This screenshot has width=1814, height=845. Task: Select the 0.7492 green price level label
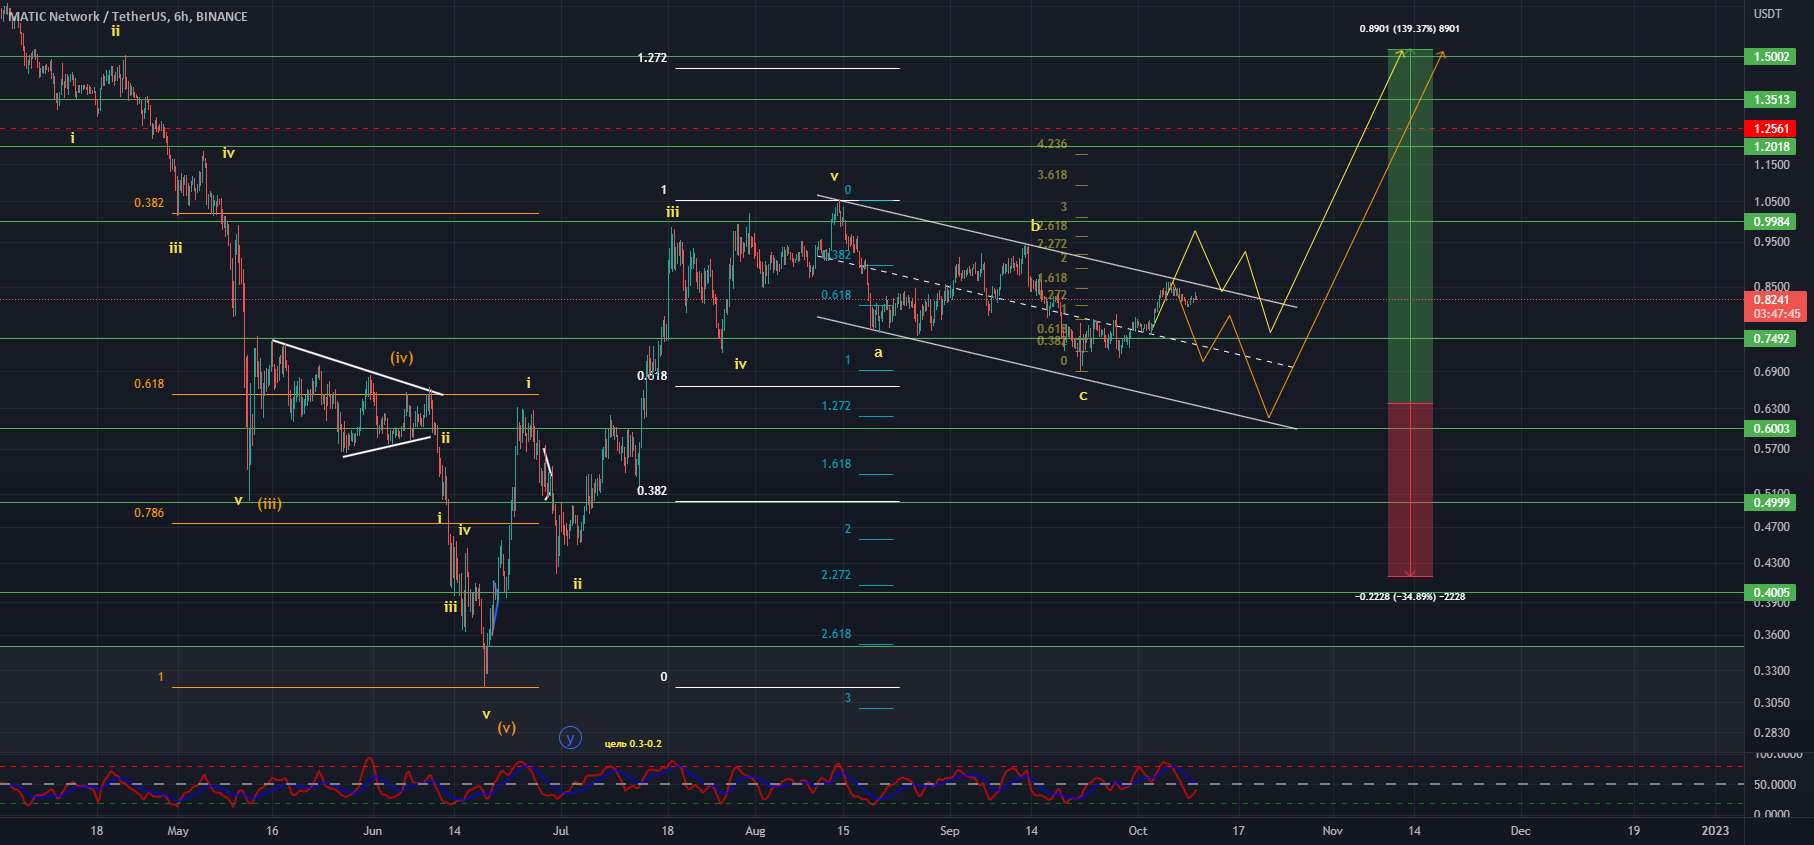(x=1772, y=339)
